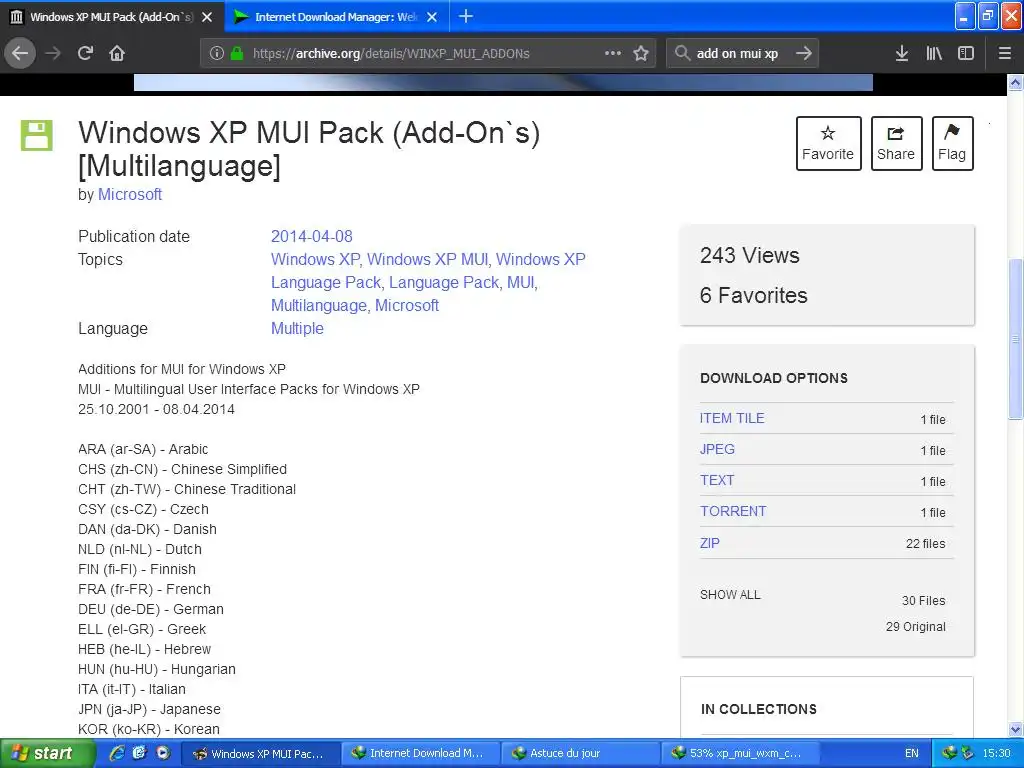The height and width of the screenshot is (768, 1024).
Task: Click the EN language indicator in taskbar
Action: pos(912,754)
